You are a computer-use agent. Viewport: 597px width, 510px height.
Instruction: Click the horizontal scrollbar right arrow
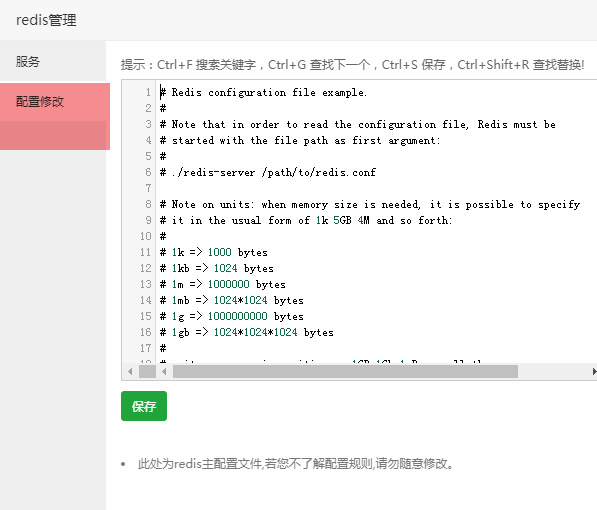point(594,371)
